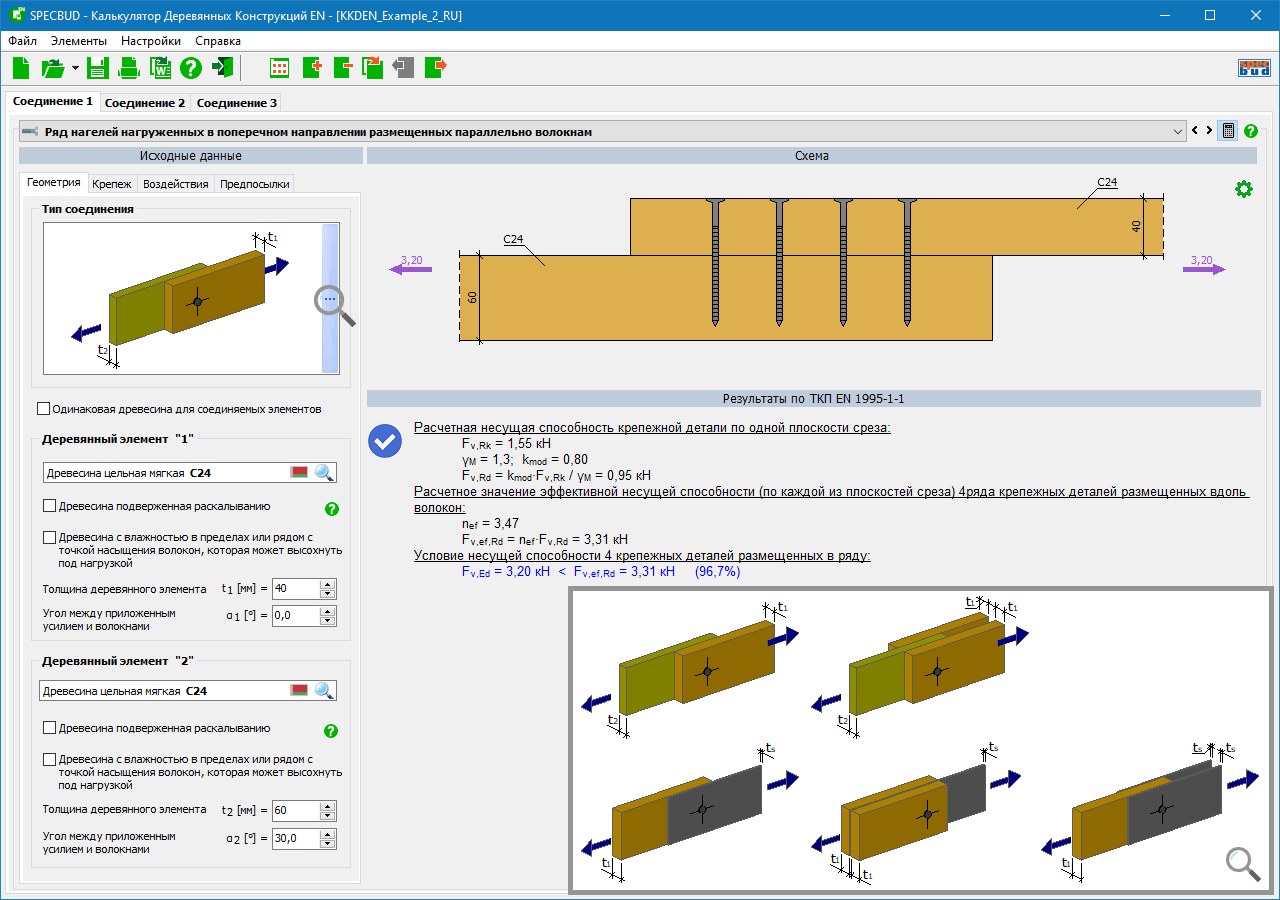Enable same wood for connected elements checkbox

[x=44, y=408]
